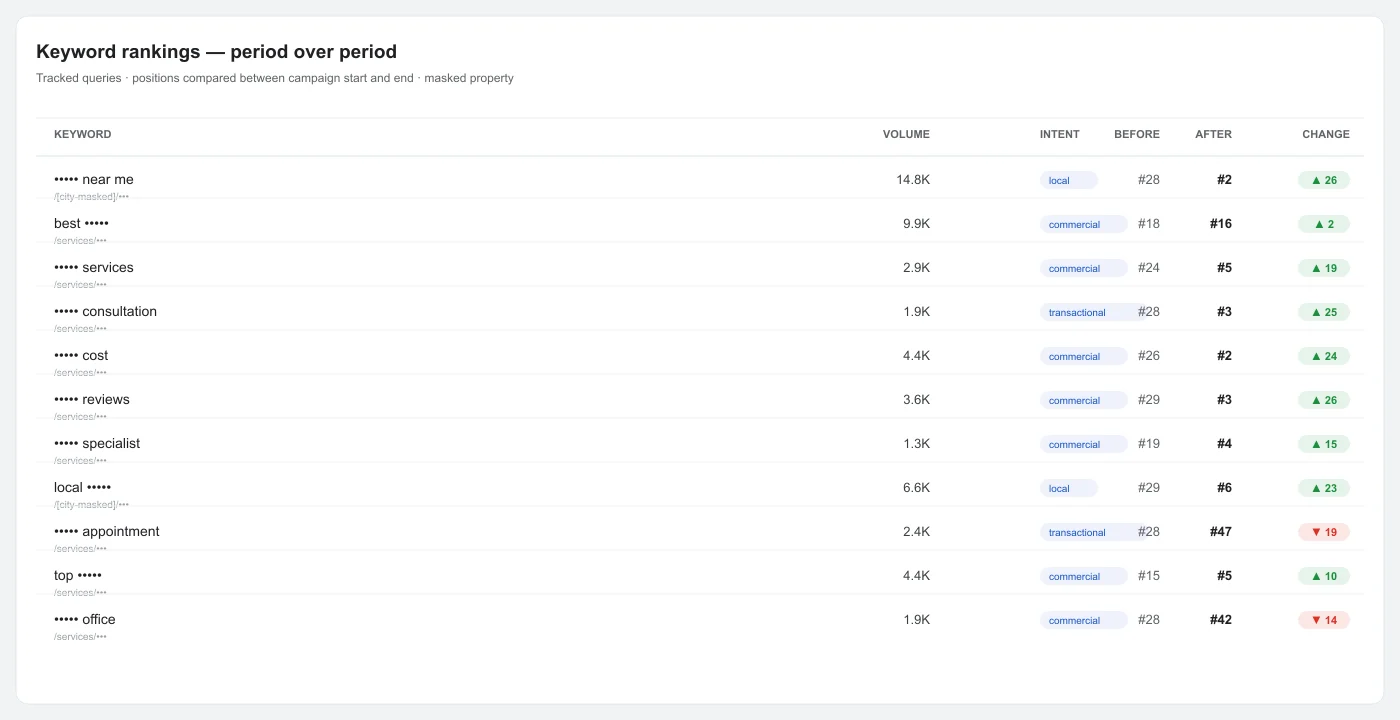Select the '••••• reviews' keyword
Viewport: 1400px width, 720px height.
[x=92, y=400]
